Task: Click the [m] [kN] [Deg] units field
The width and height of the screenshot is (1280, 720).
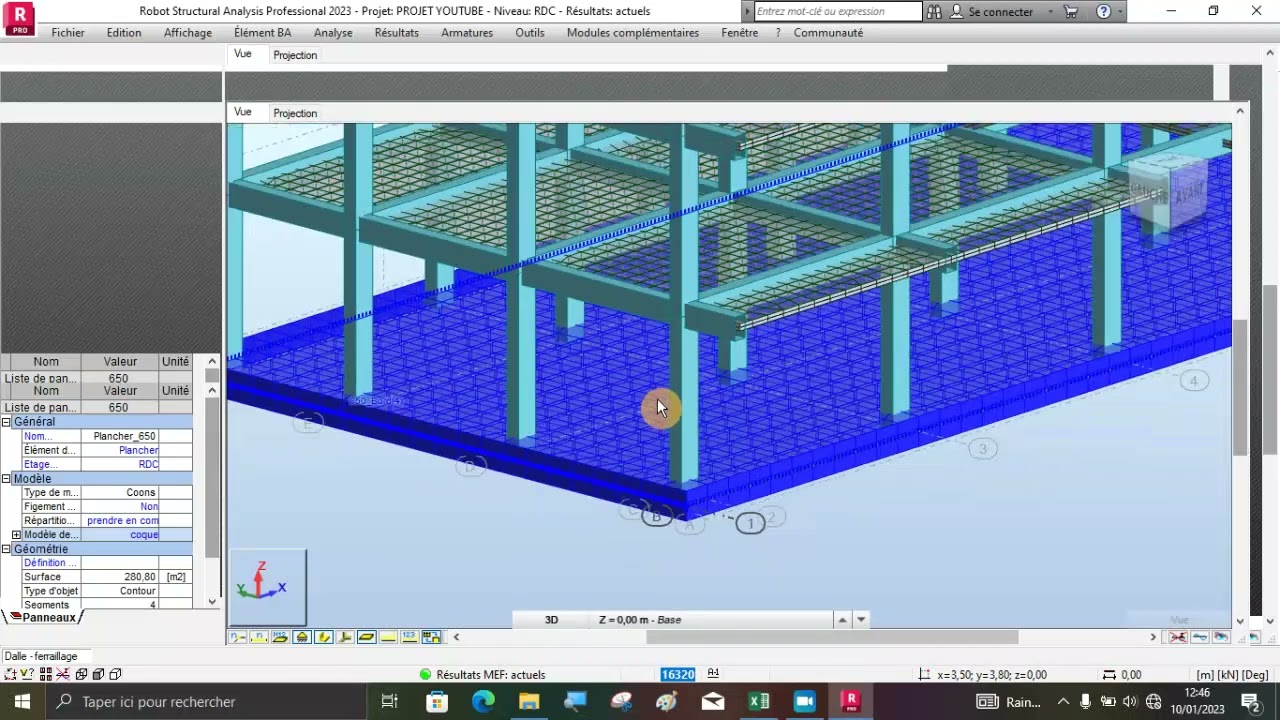Action: coord(1232,675)
